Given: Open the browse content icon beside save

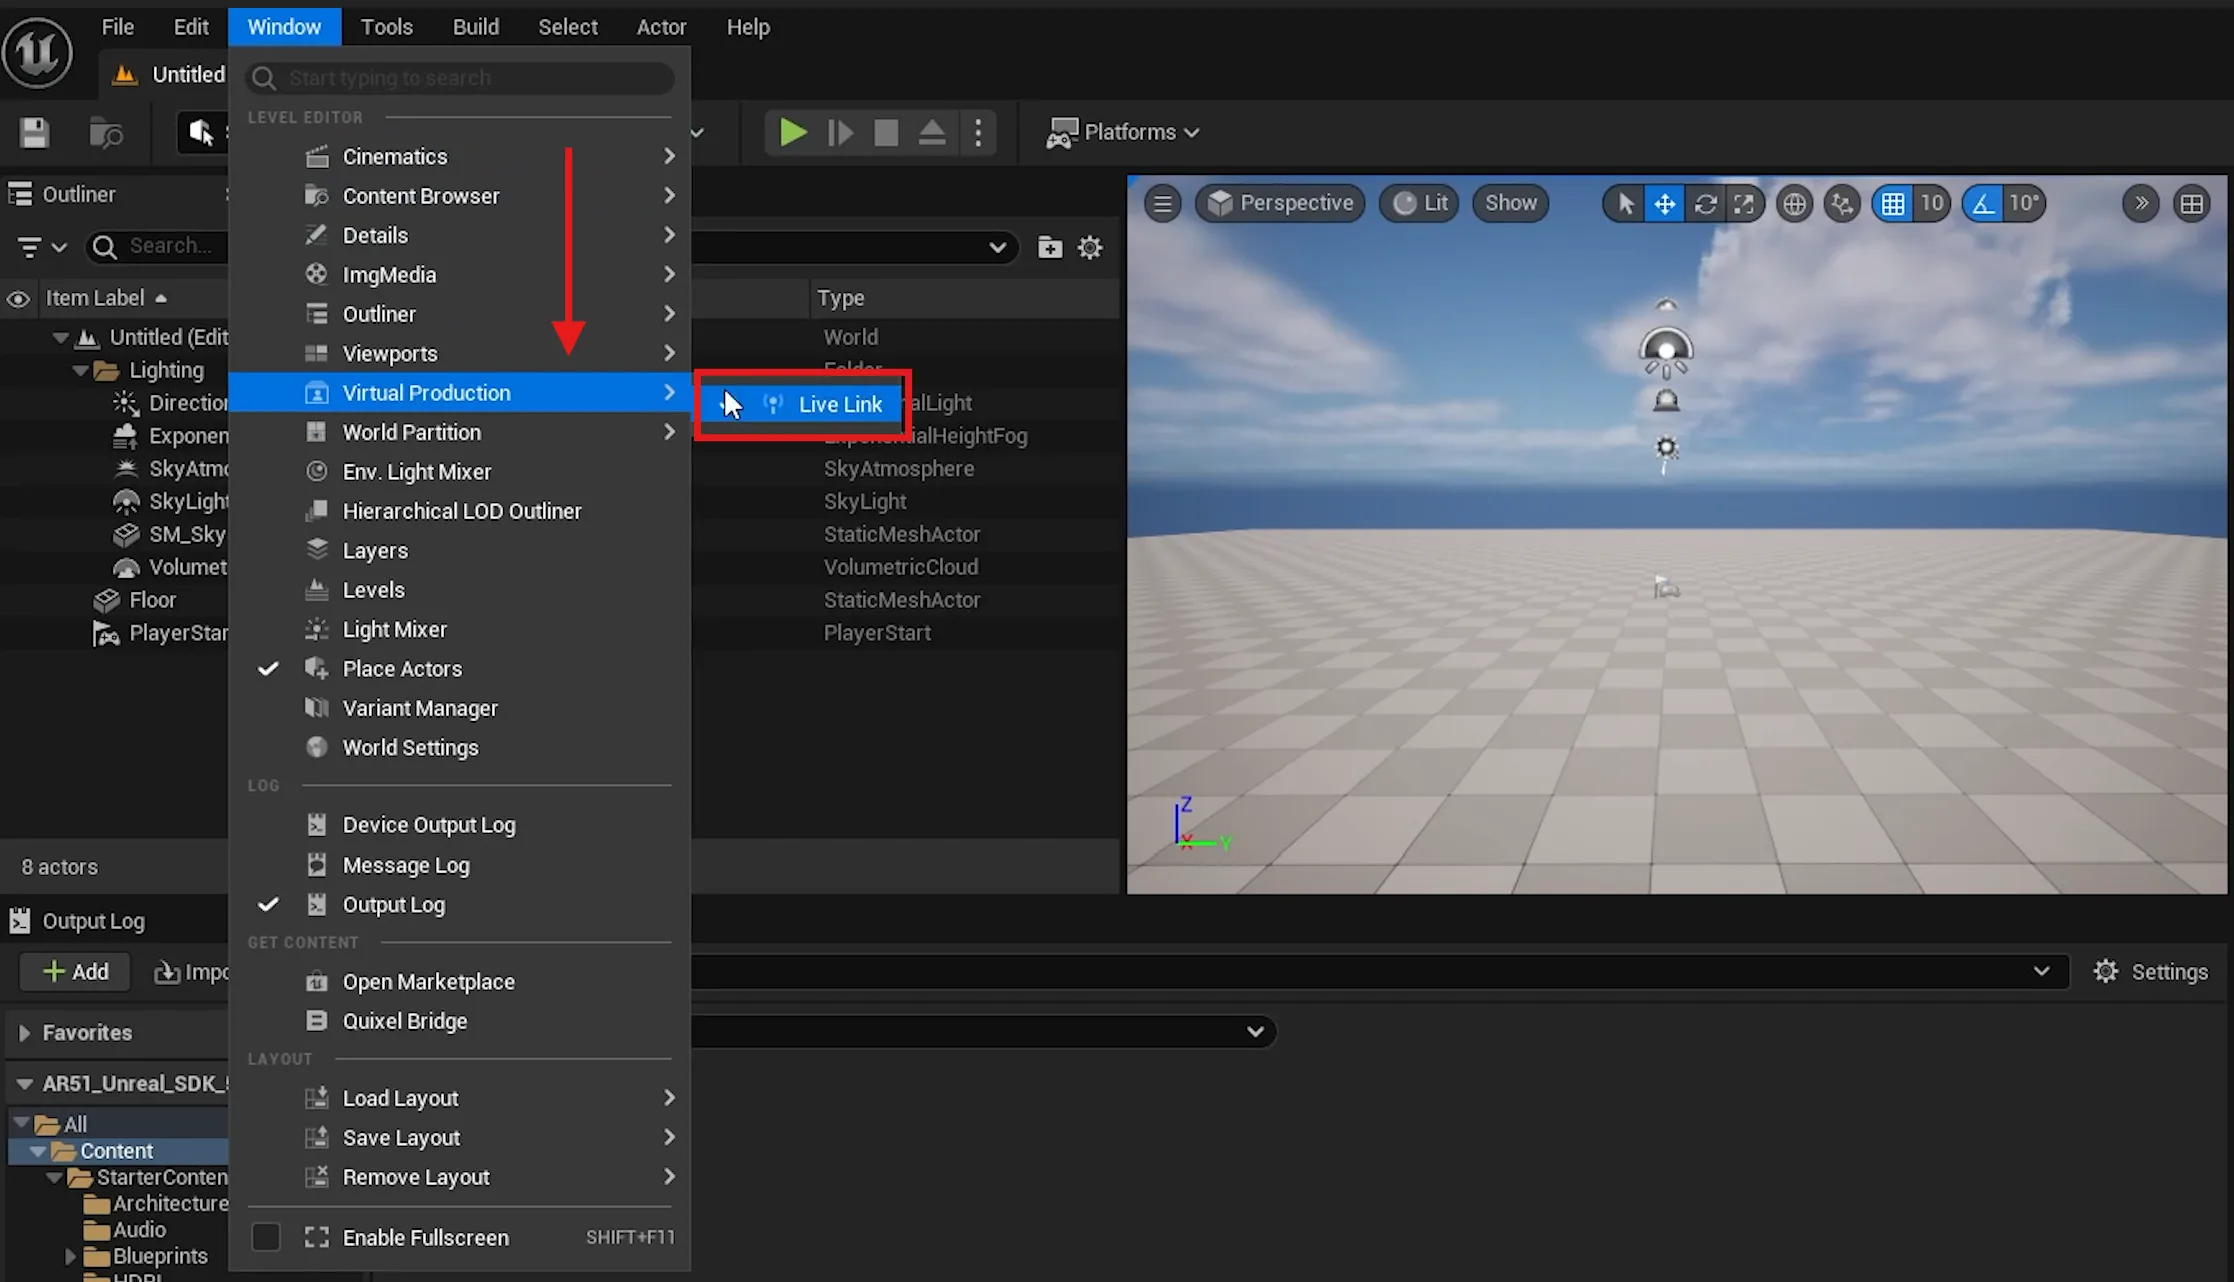Looking at the screenshot, I should pyautogui.click(x=105, y=132).
